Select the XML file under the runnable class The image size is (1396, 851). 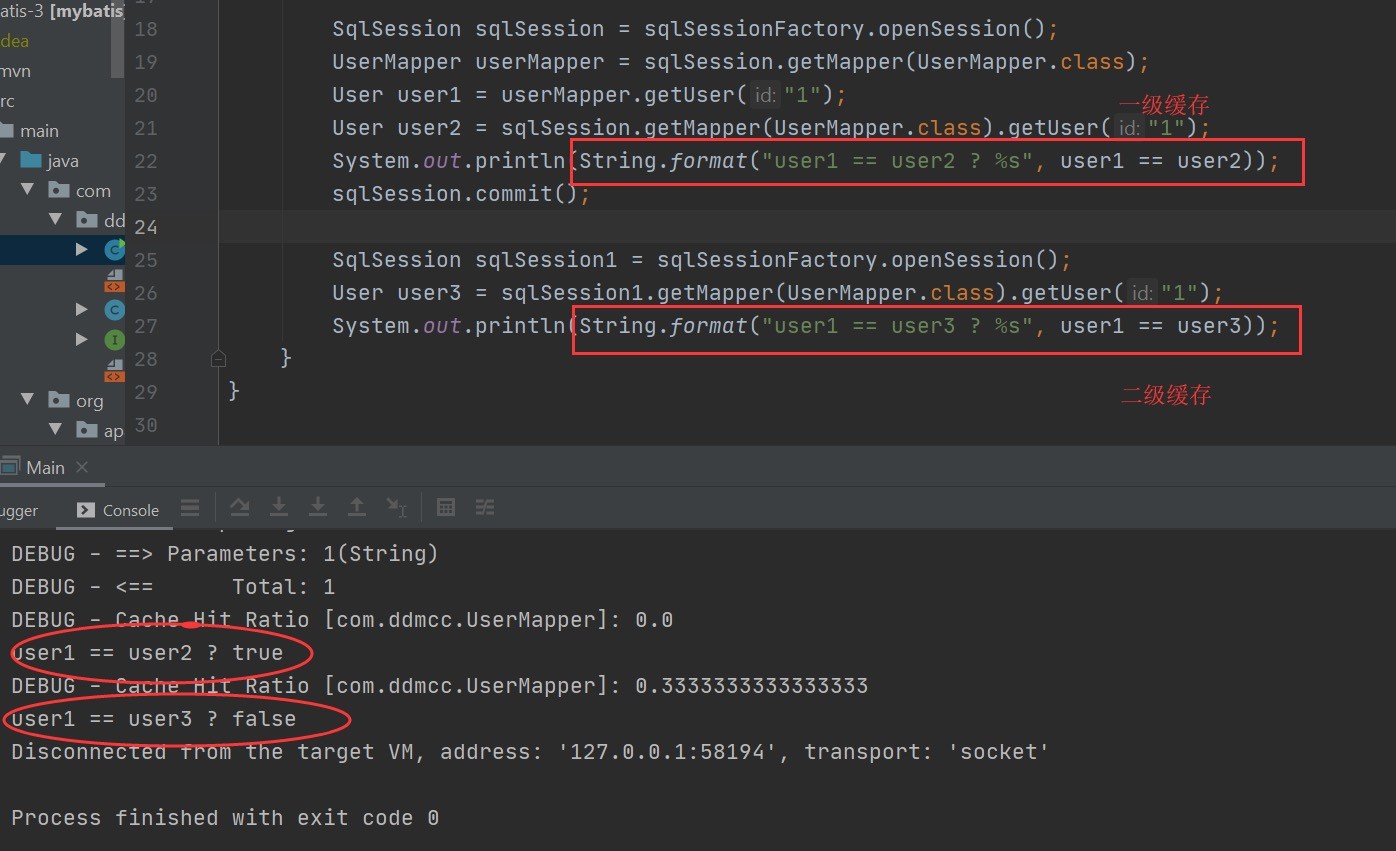click(x=114, y=281)
